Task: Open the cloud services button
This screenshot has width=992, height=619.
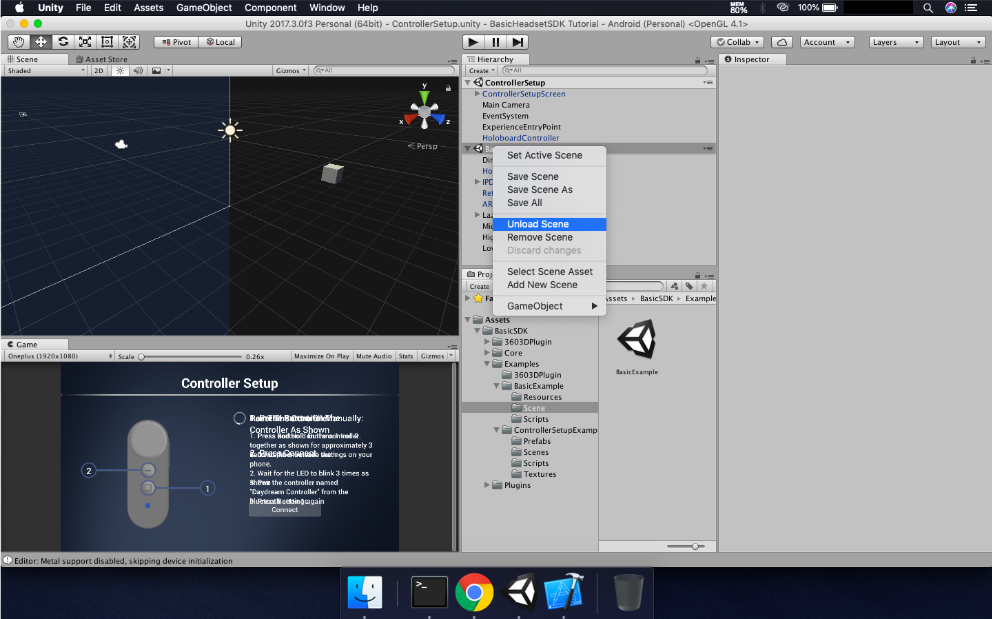Action: tap(782, 42)
